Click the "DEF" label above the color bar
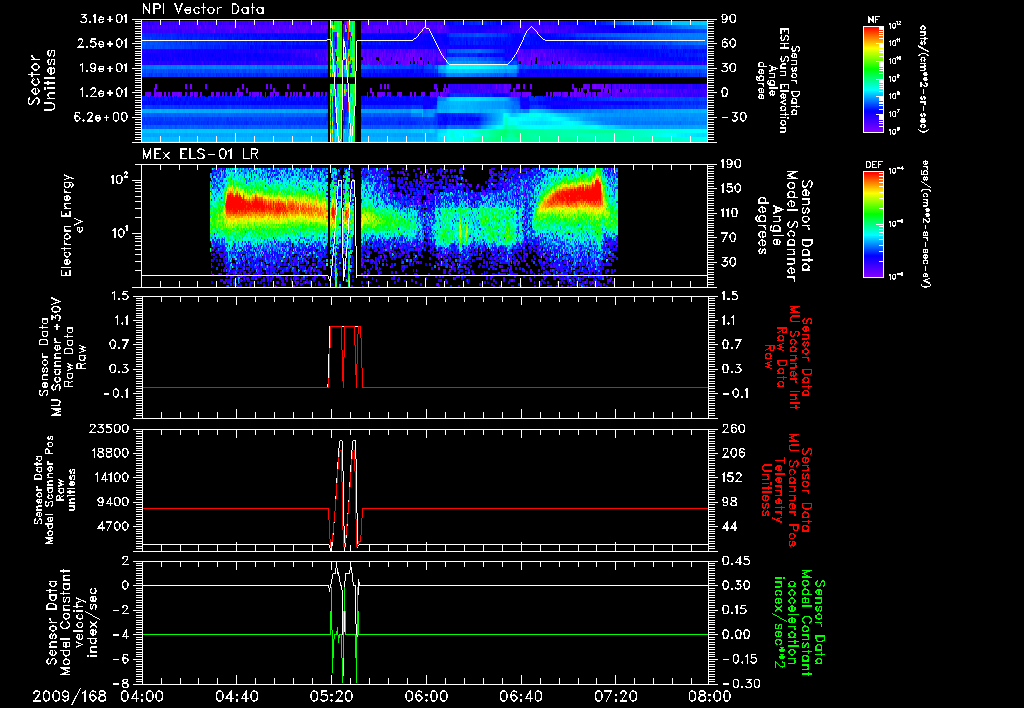 pos(873,165)
